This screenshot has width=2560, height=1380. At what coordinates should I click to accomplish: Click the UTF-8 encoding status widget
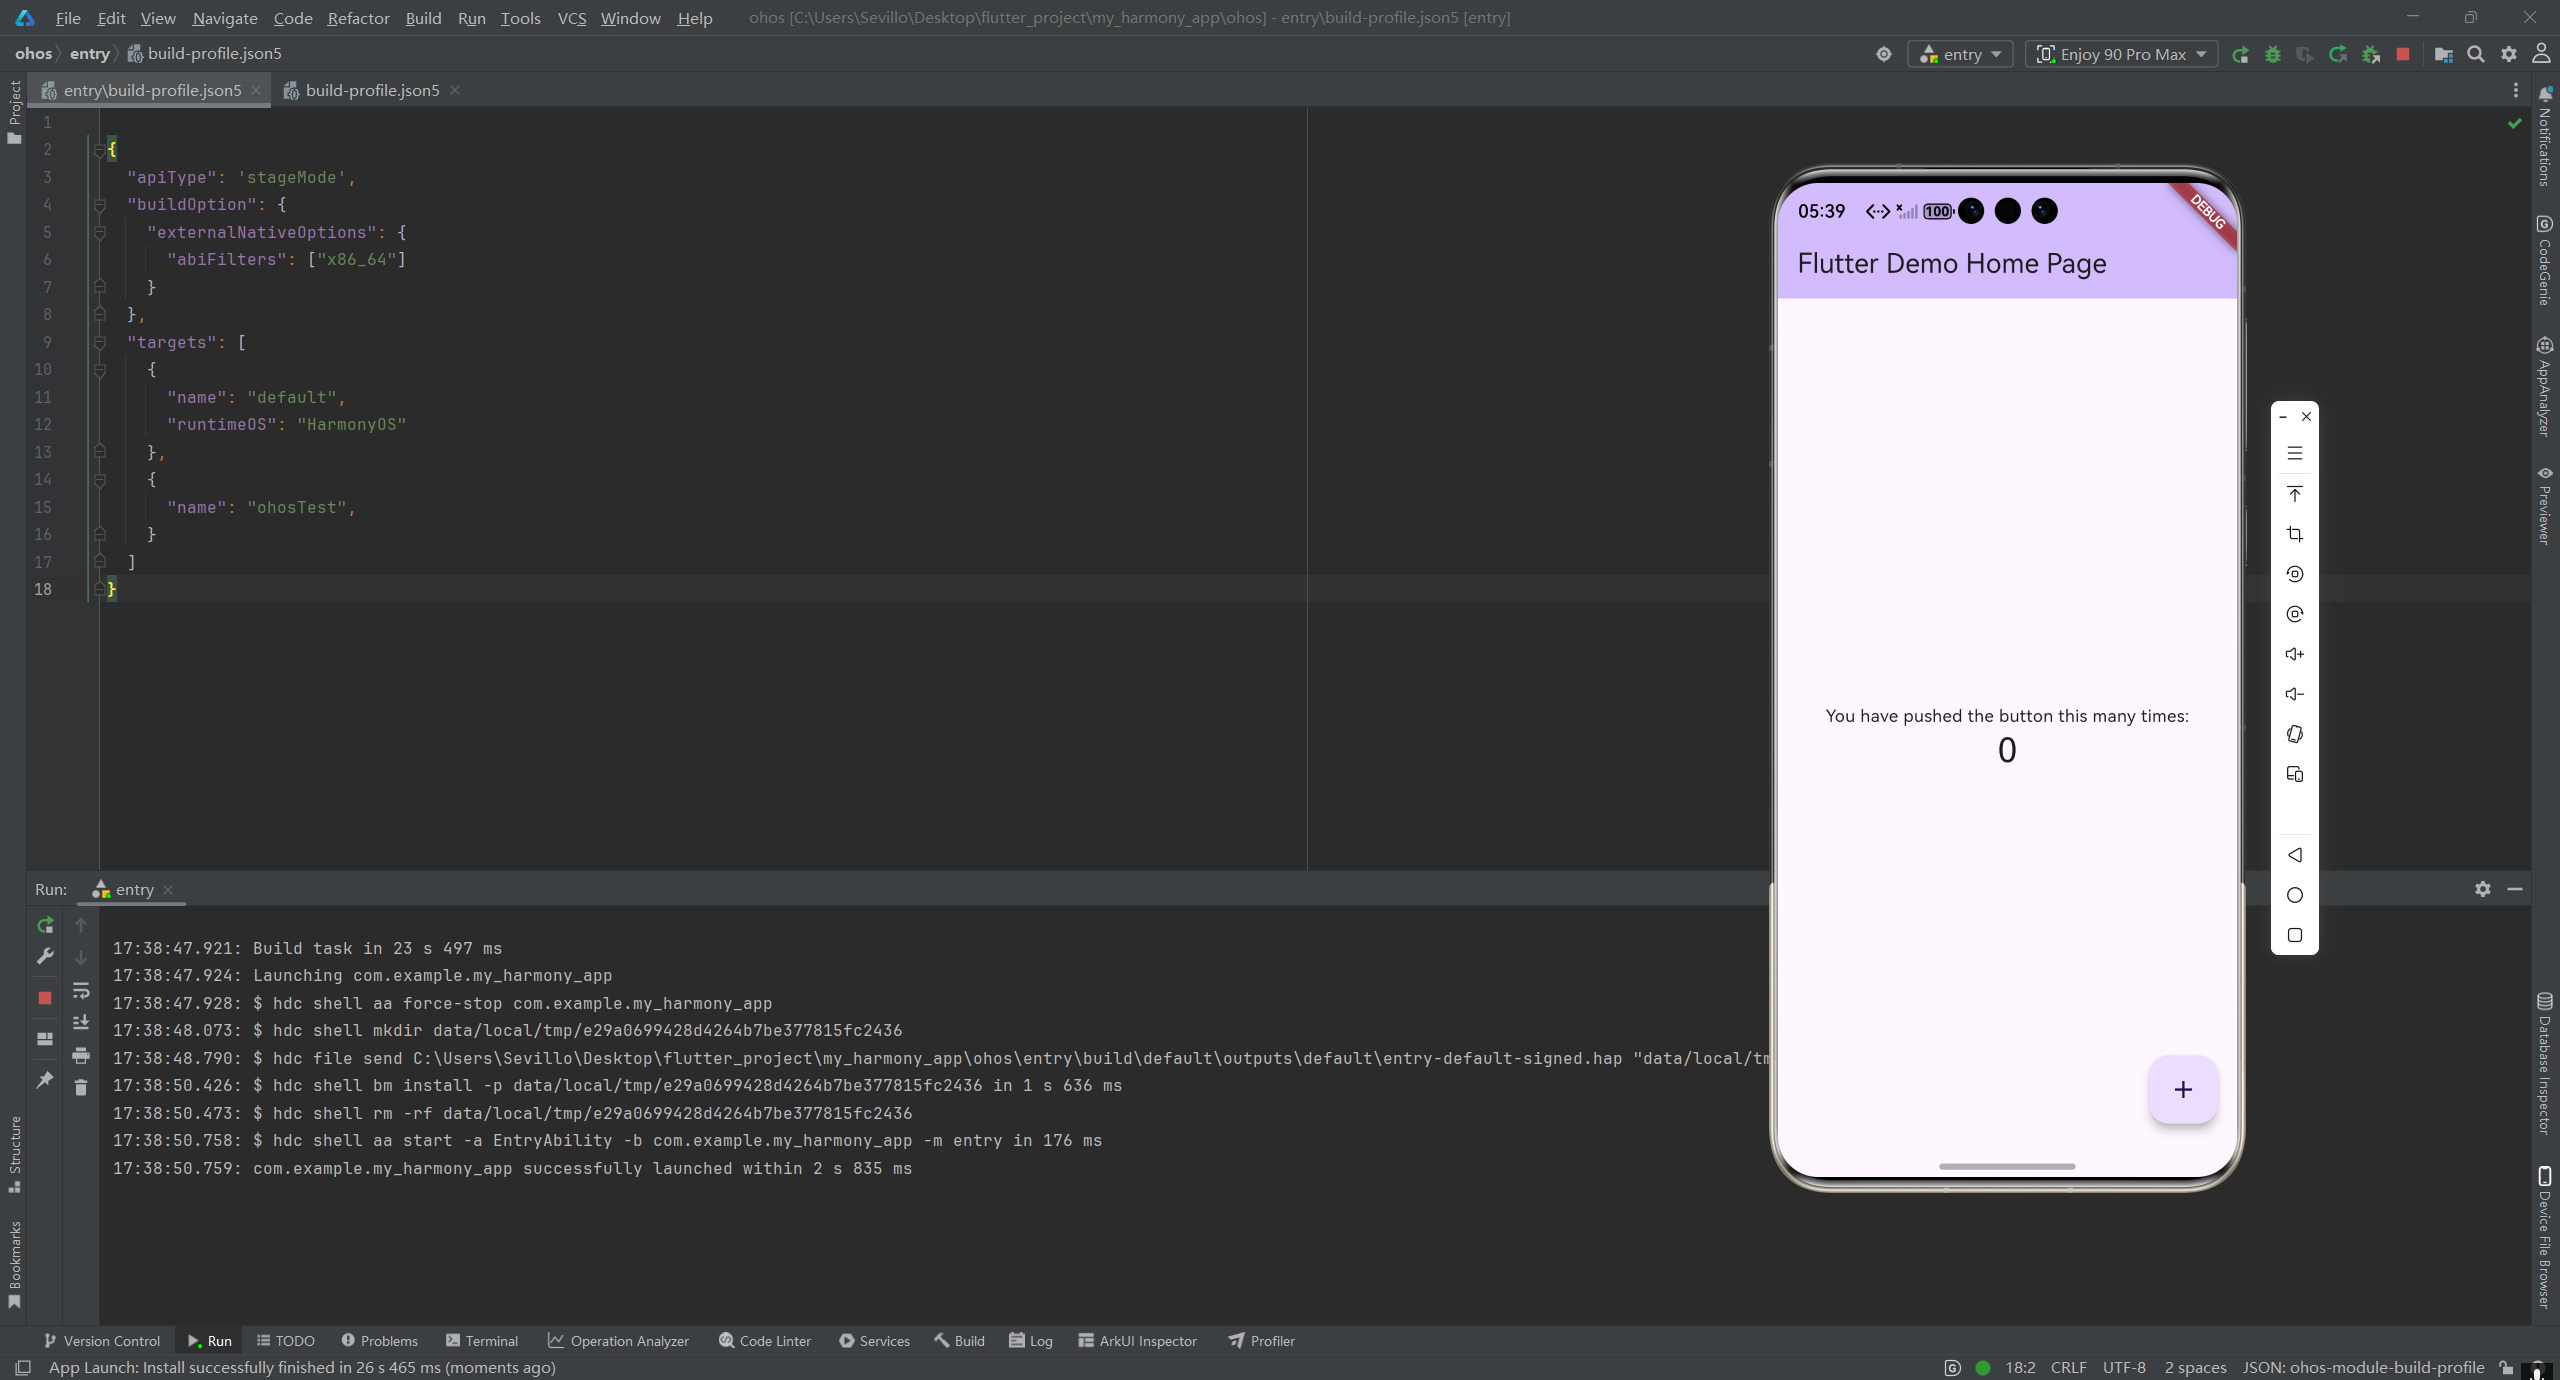tap(2124, 1367)
